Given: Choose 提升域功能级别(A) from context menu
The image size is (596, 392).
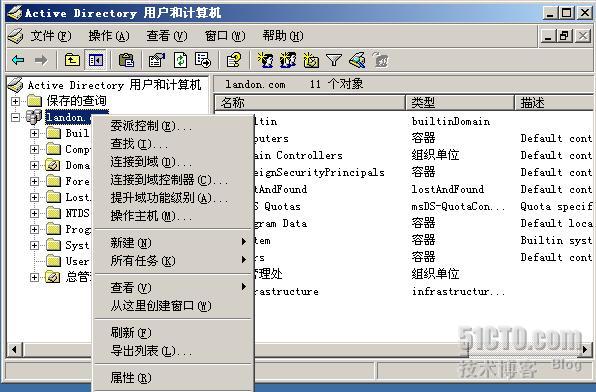Looking at the screenshot, I should [173, 198].
